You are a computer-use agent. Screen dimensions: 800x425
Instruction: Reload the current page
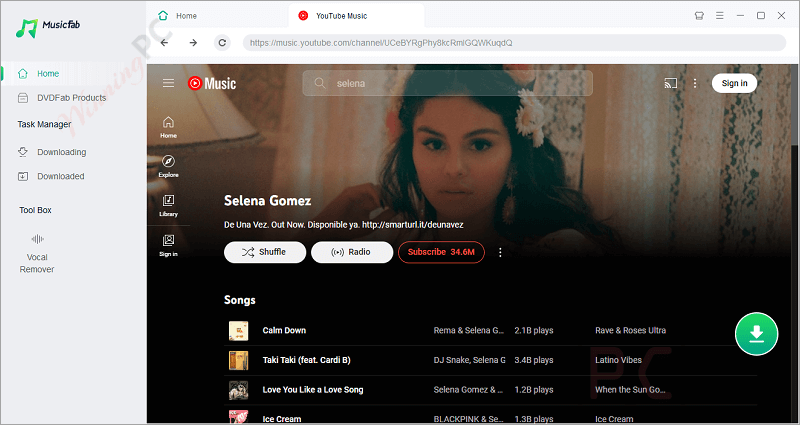pos(222,43)
